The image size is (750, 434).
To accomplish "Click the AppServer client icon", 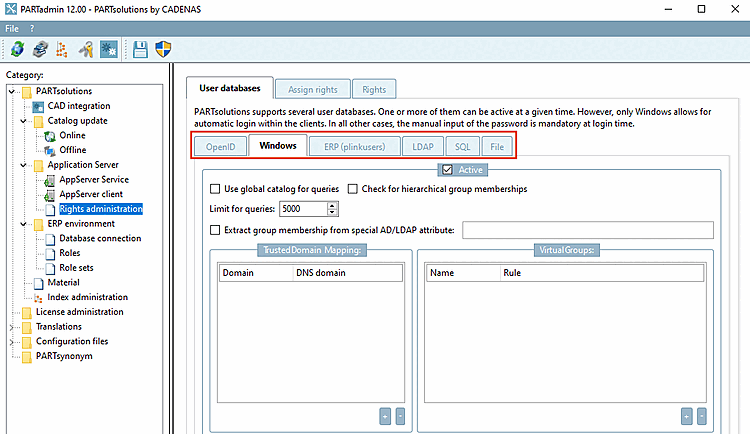I will point(50,195).
